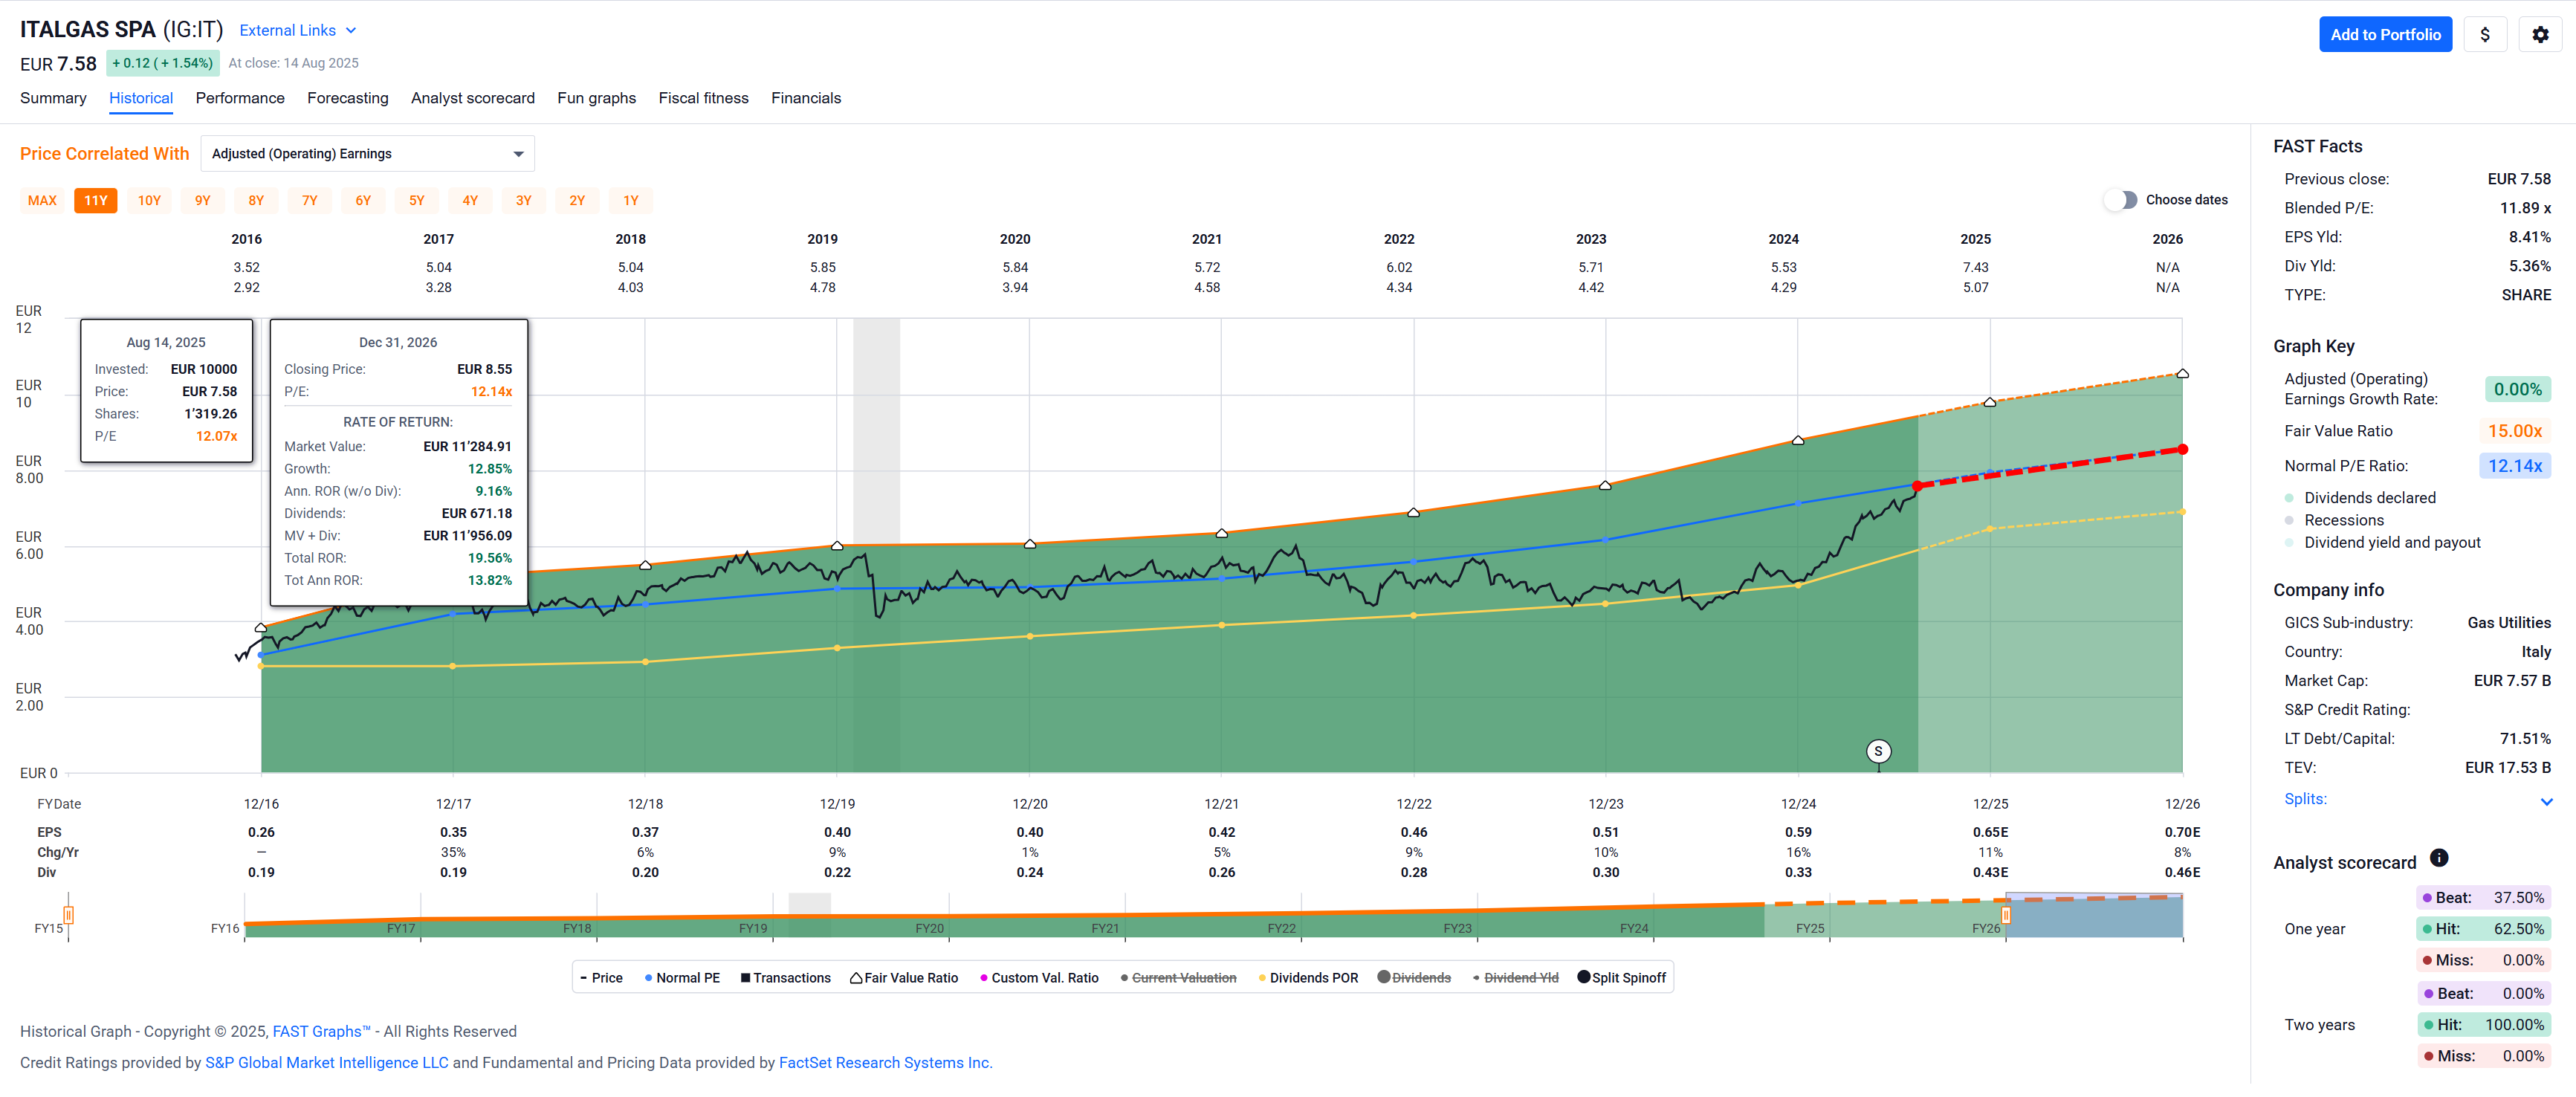Toggle the Price legend item

(x=601, y=978)
